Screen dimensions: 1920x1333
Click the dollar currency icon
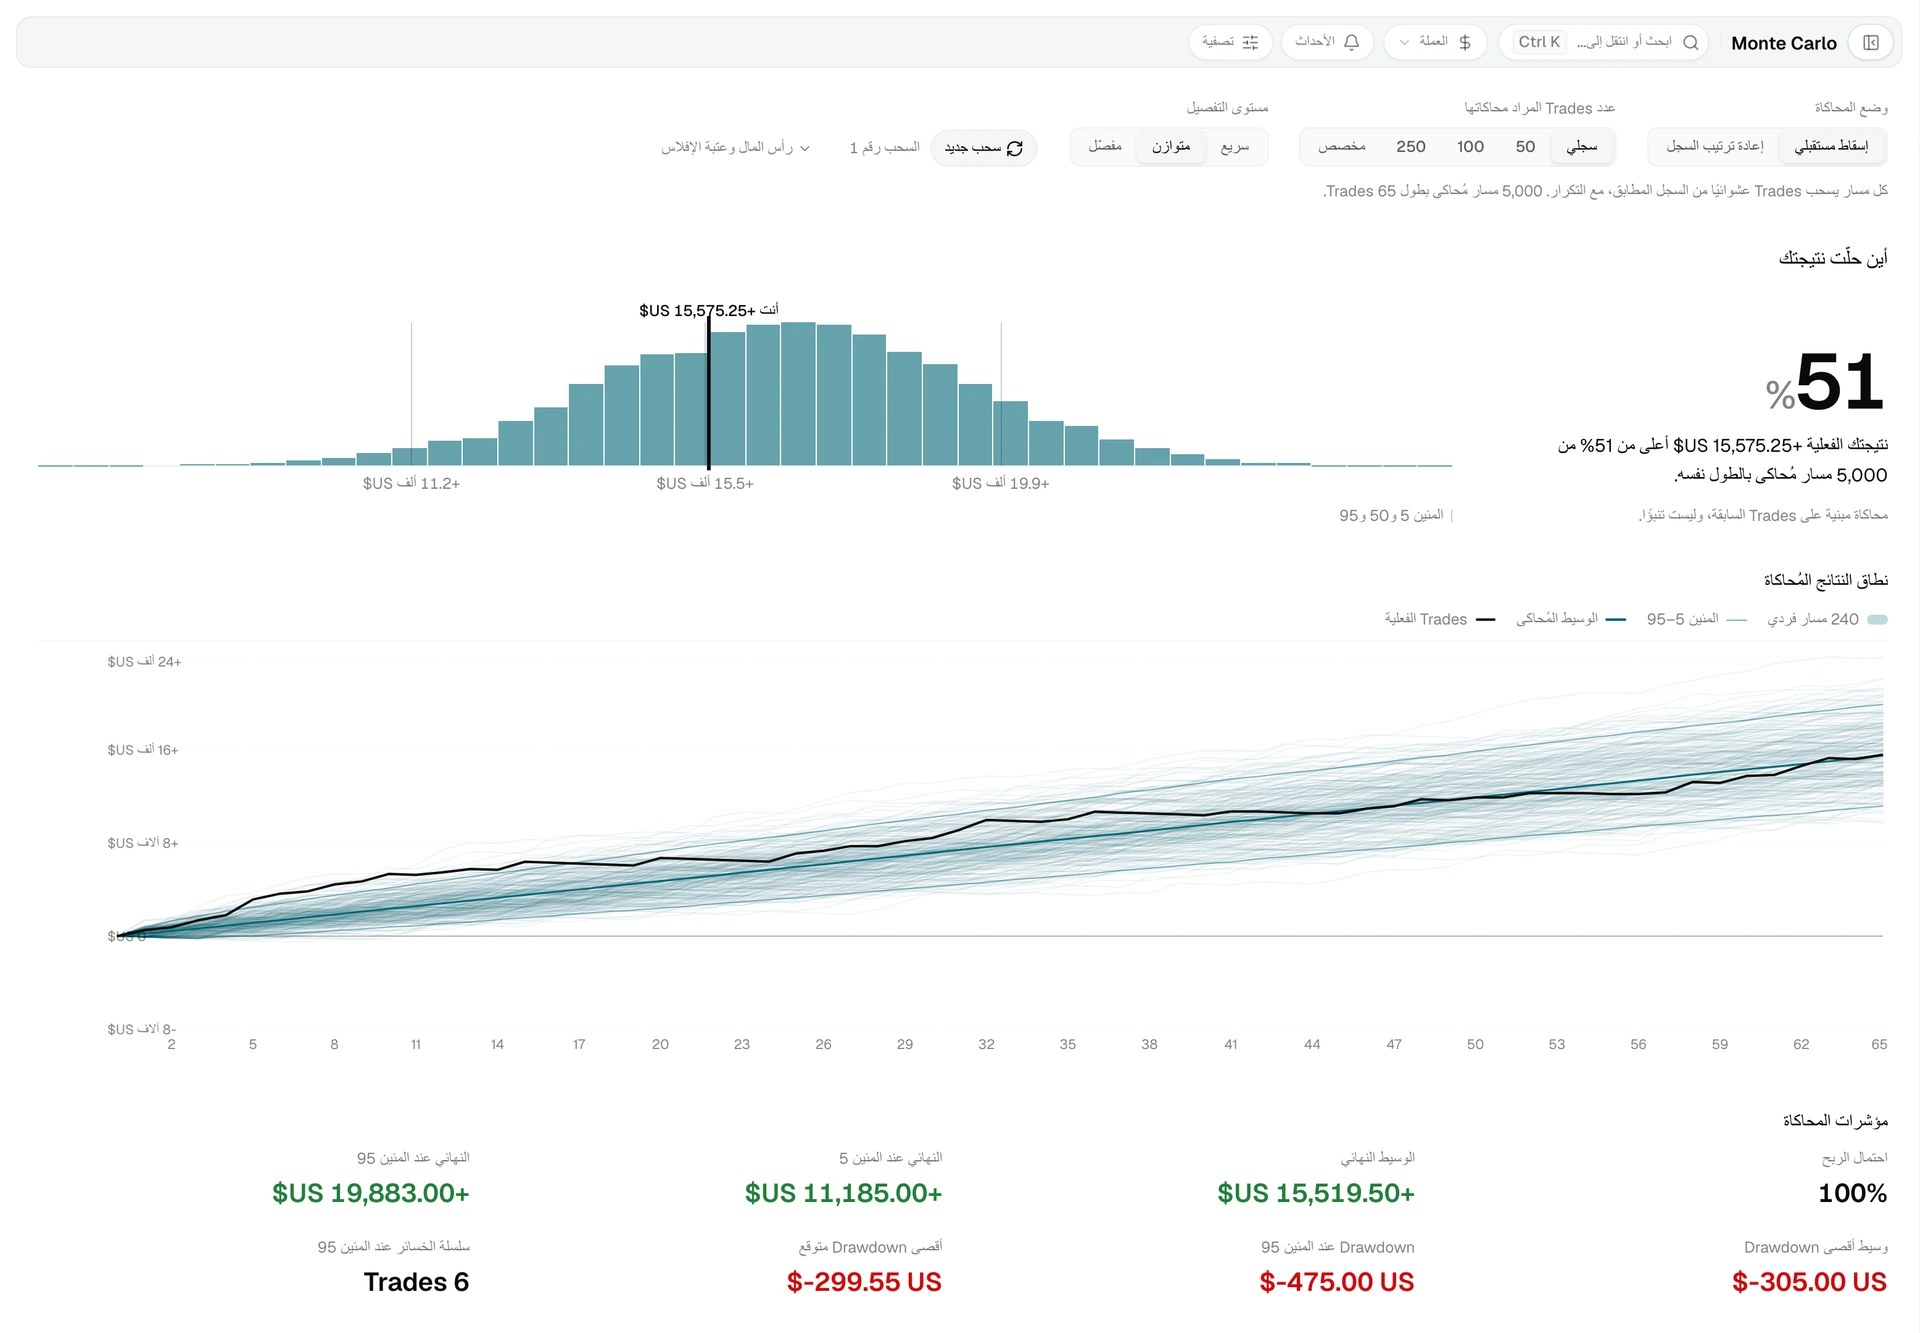pos(1465,42)
